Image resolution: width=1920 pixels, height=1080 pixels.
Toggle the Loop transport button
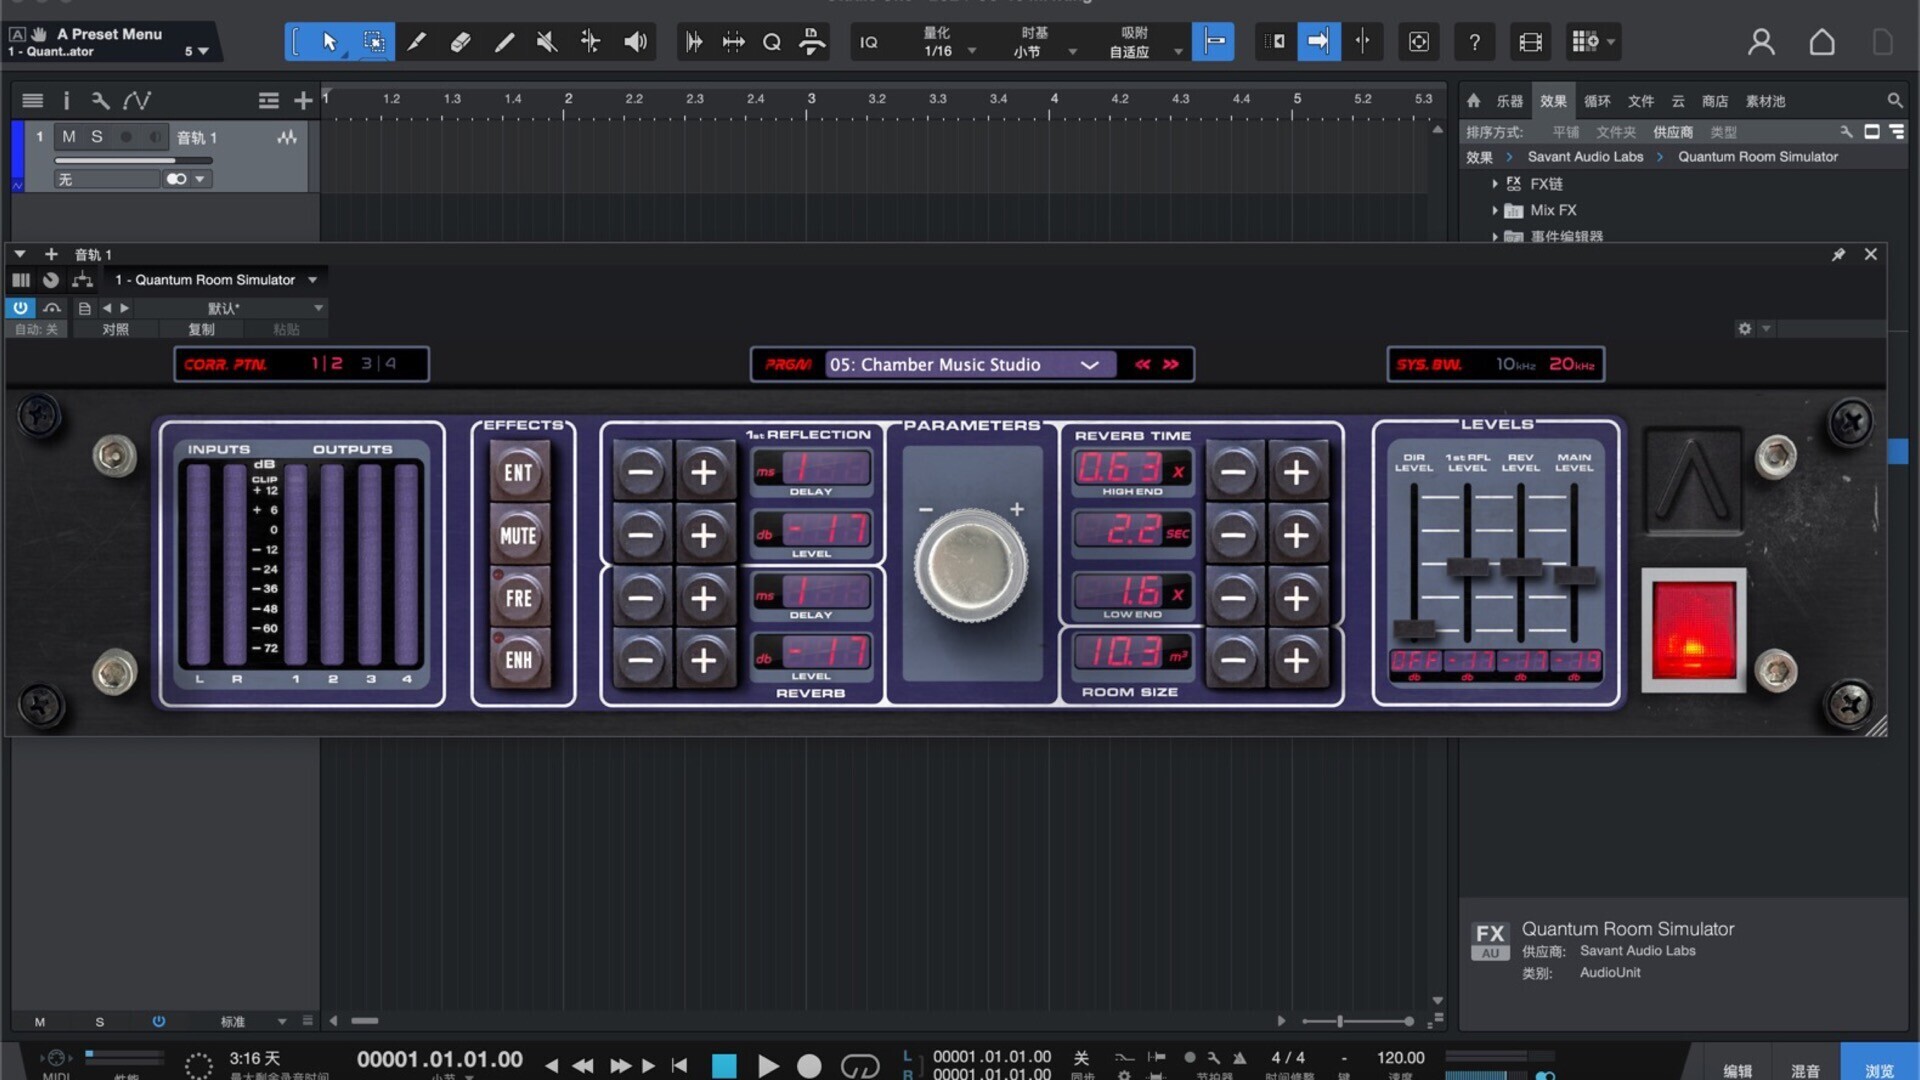tap(859, 1066)
